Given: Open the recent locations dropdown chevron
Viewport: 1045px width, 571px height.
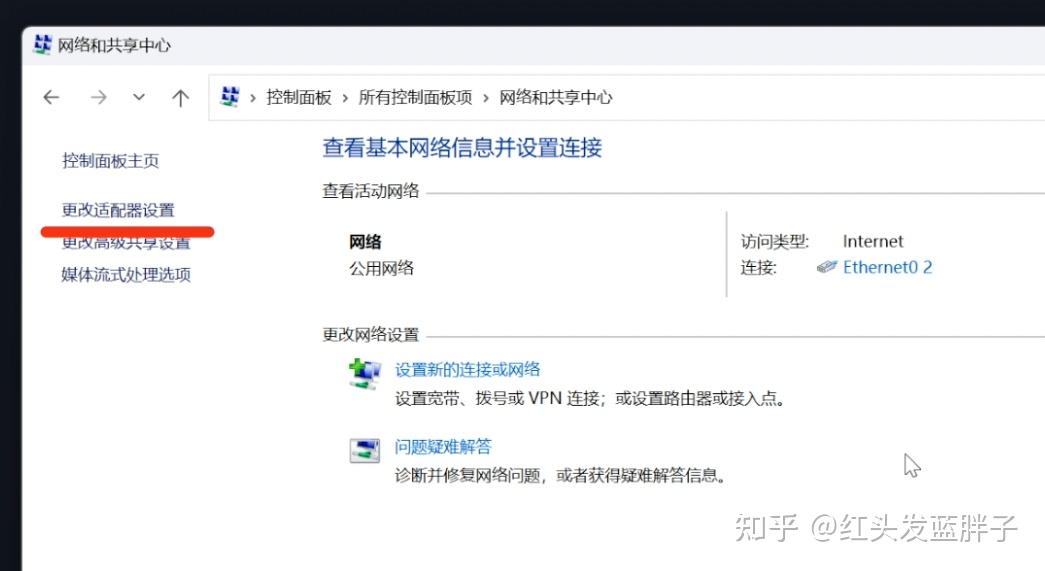Looking at the screenshot, I should pos(139,97).
